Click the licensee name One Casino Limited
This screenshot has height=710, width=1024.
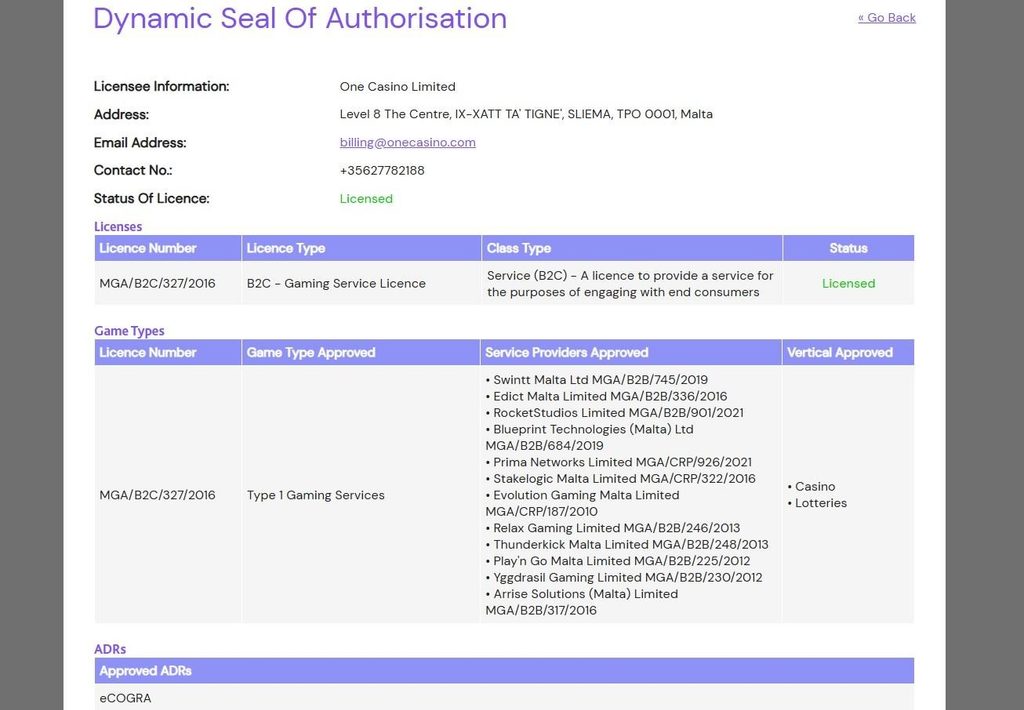398,86
